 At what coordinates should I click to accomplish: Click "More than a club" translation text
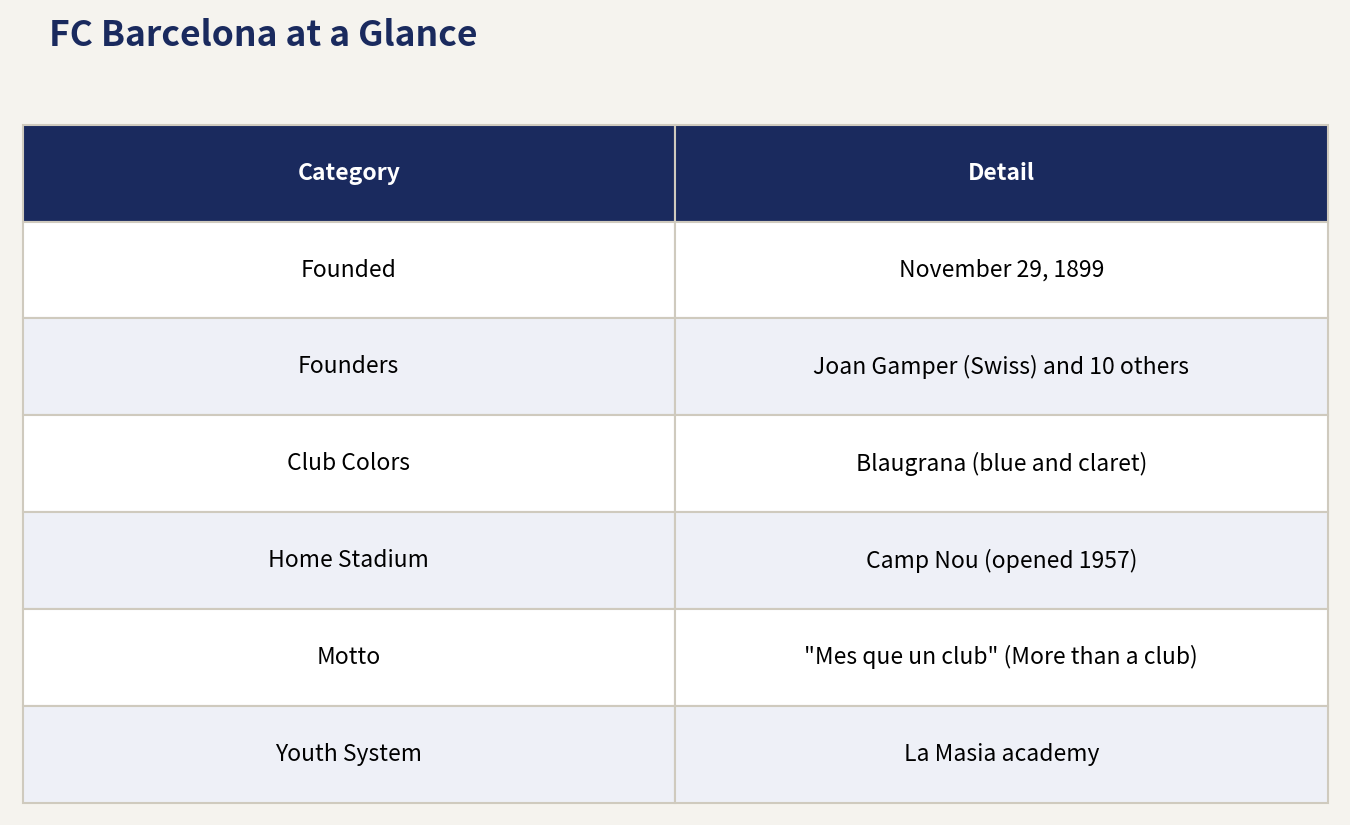(x=1101, y=657)
